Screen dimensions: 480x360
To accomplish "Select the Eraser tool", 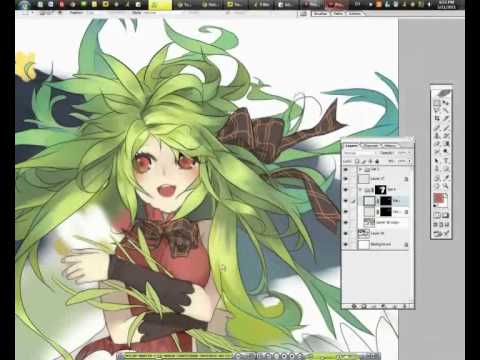I will pos(437,144).
